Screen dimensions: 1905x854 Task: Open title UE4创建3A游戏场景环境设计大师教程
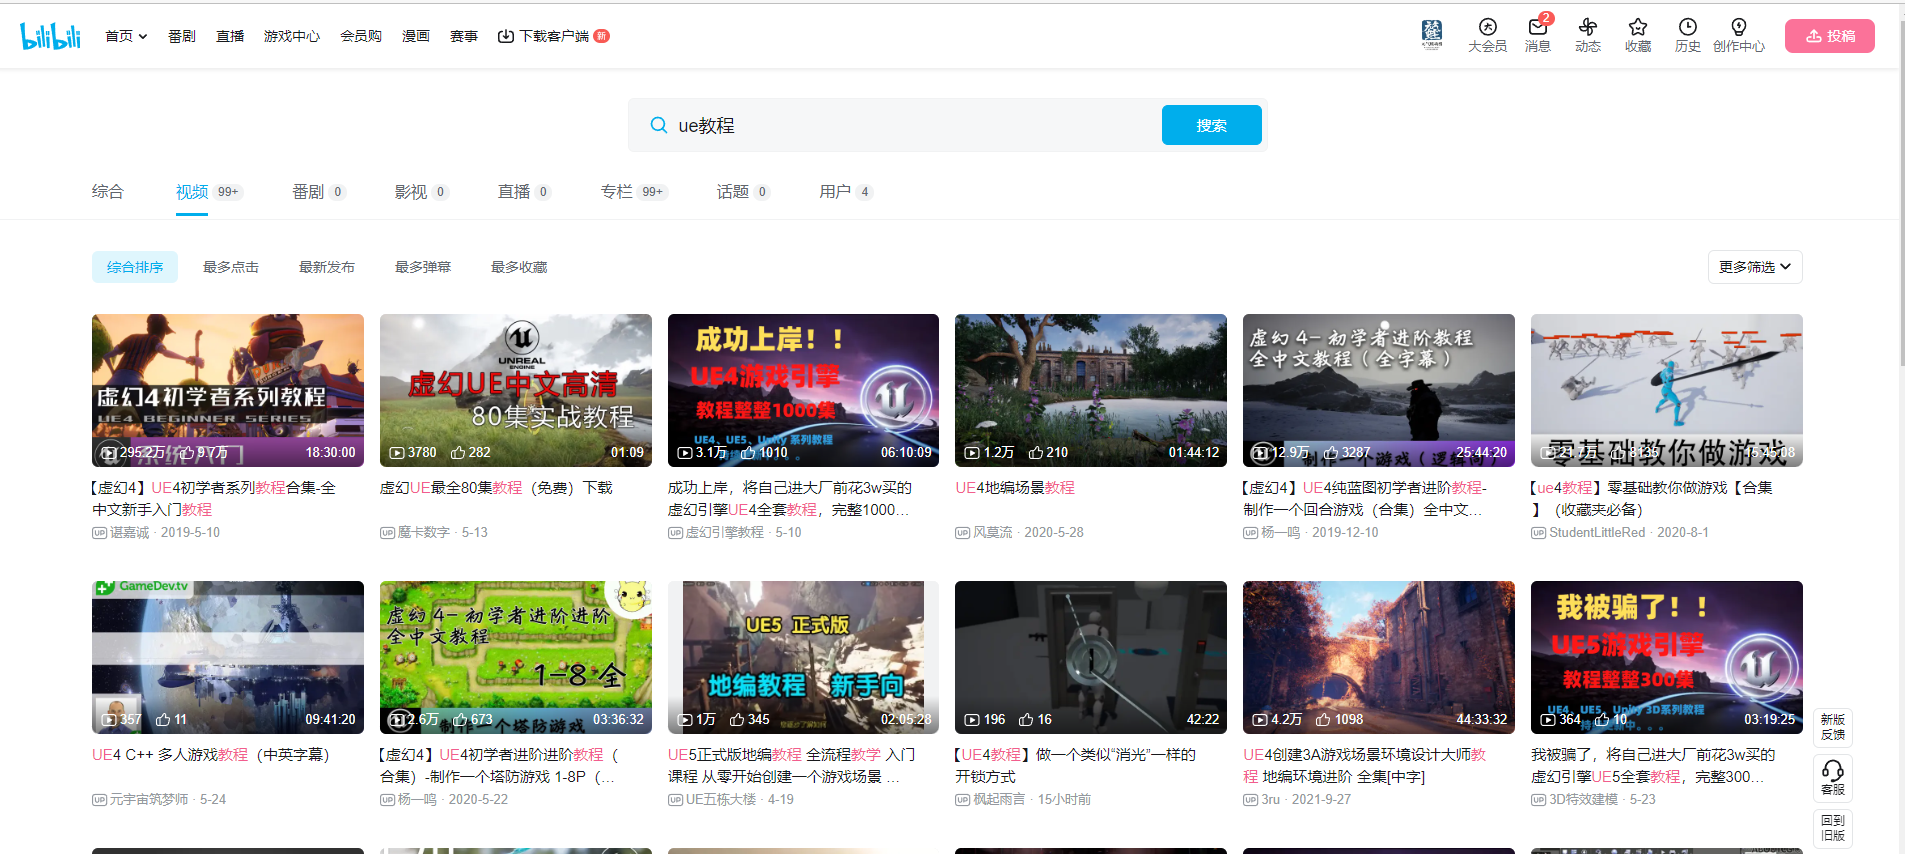pyautogui.click(x=1365, y=766)
